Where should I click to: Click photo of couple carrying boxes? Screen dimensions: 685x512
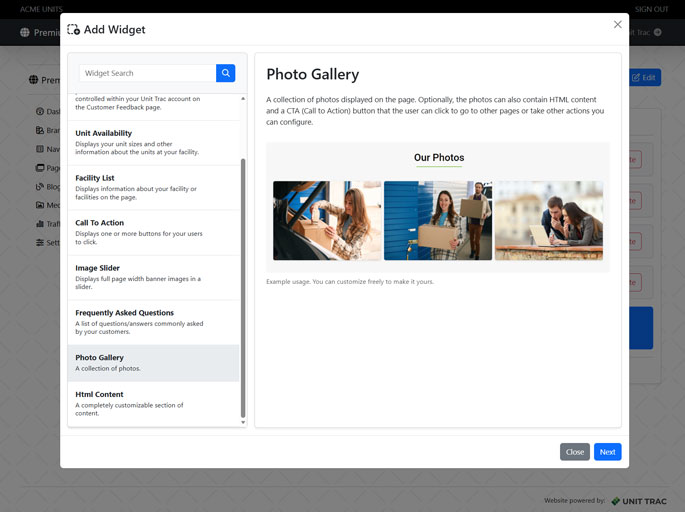click(x=438, y=221)
